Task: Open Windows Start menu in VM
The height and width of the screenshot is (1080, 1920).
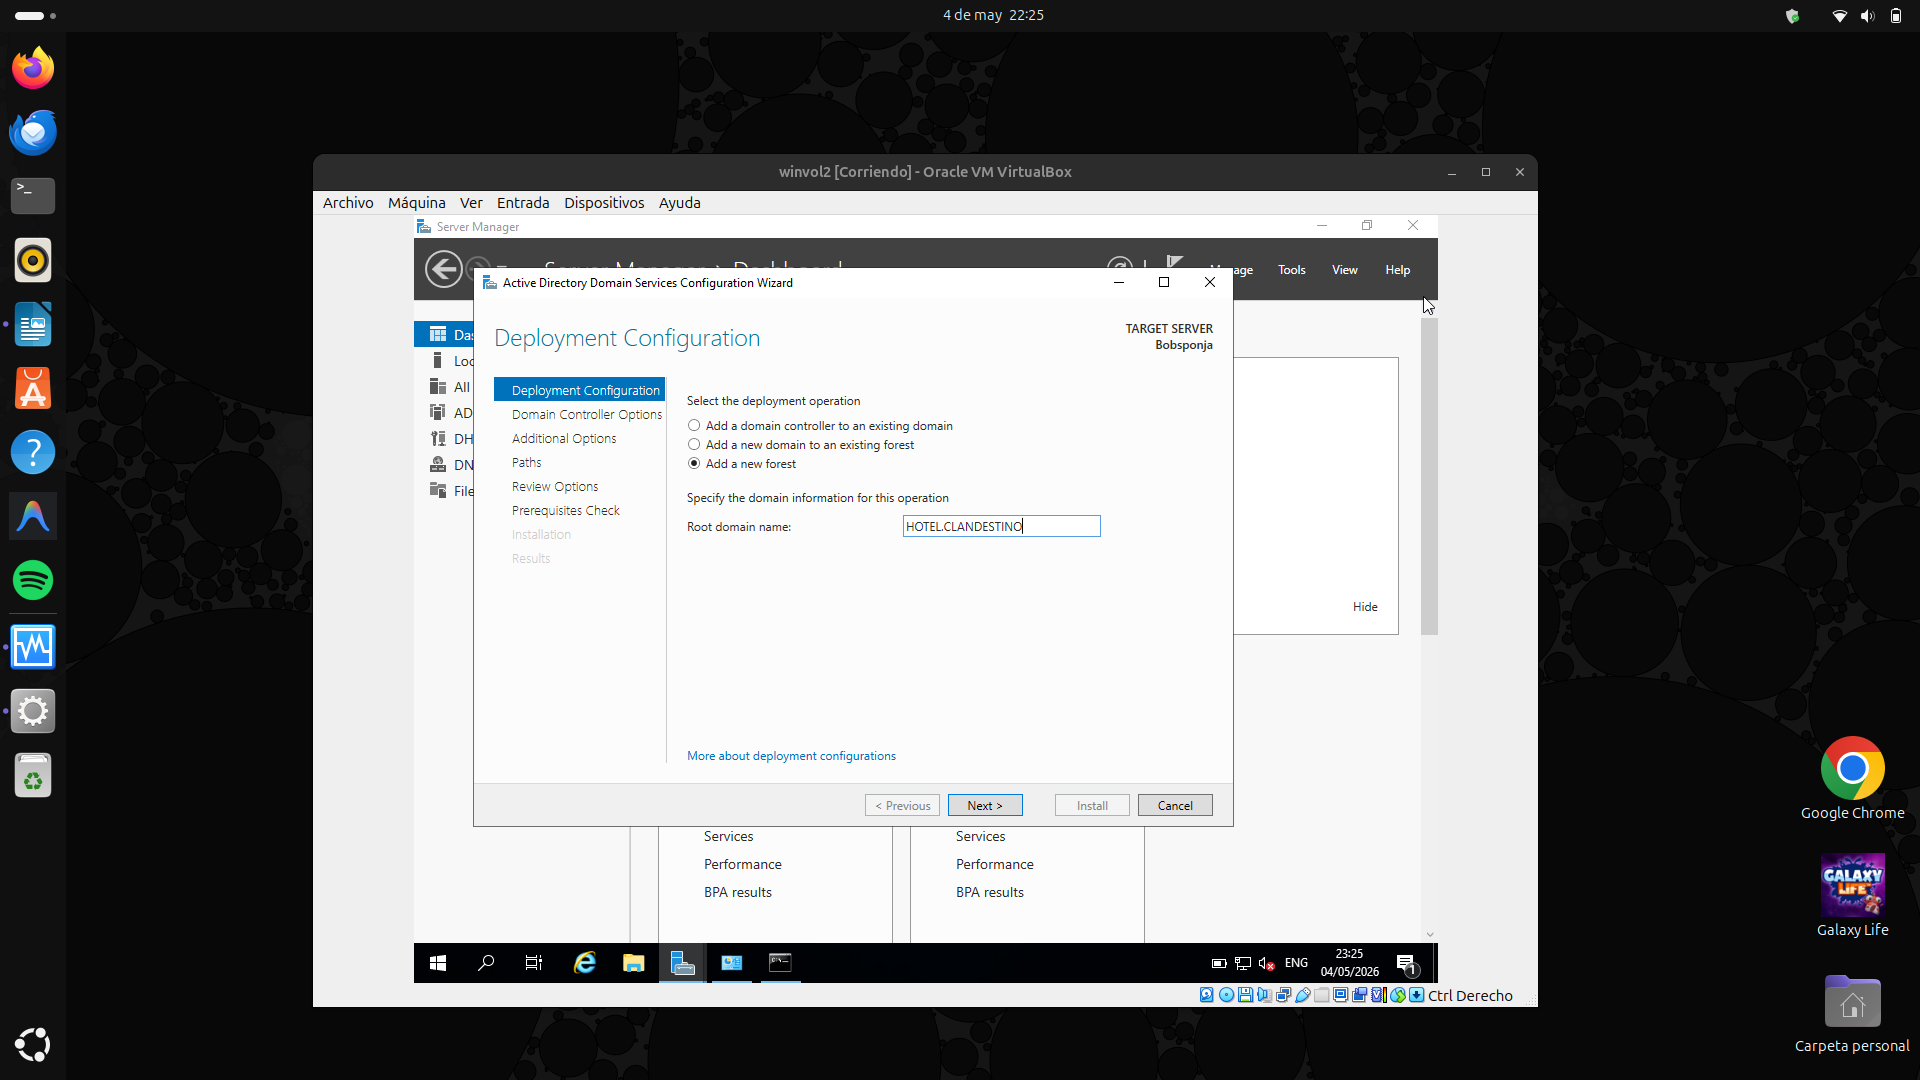Action: [x=438, y=963]
